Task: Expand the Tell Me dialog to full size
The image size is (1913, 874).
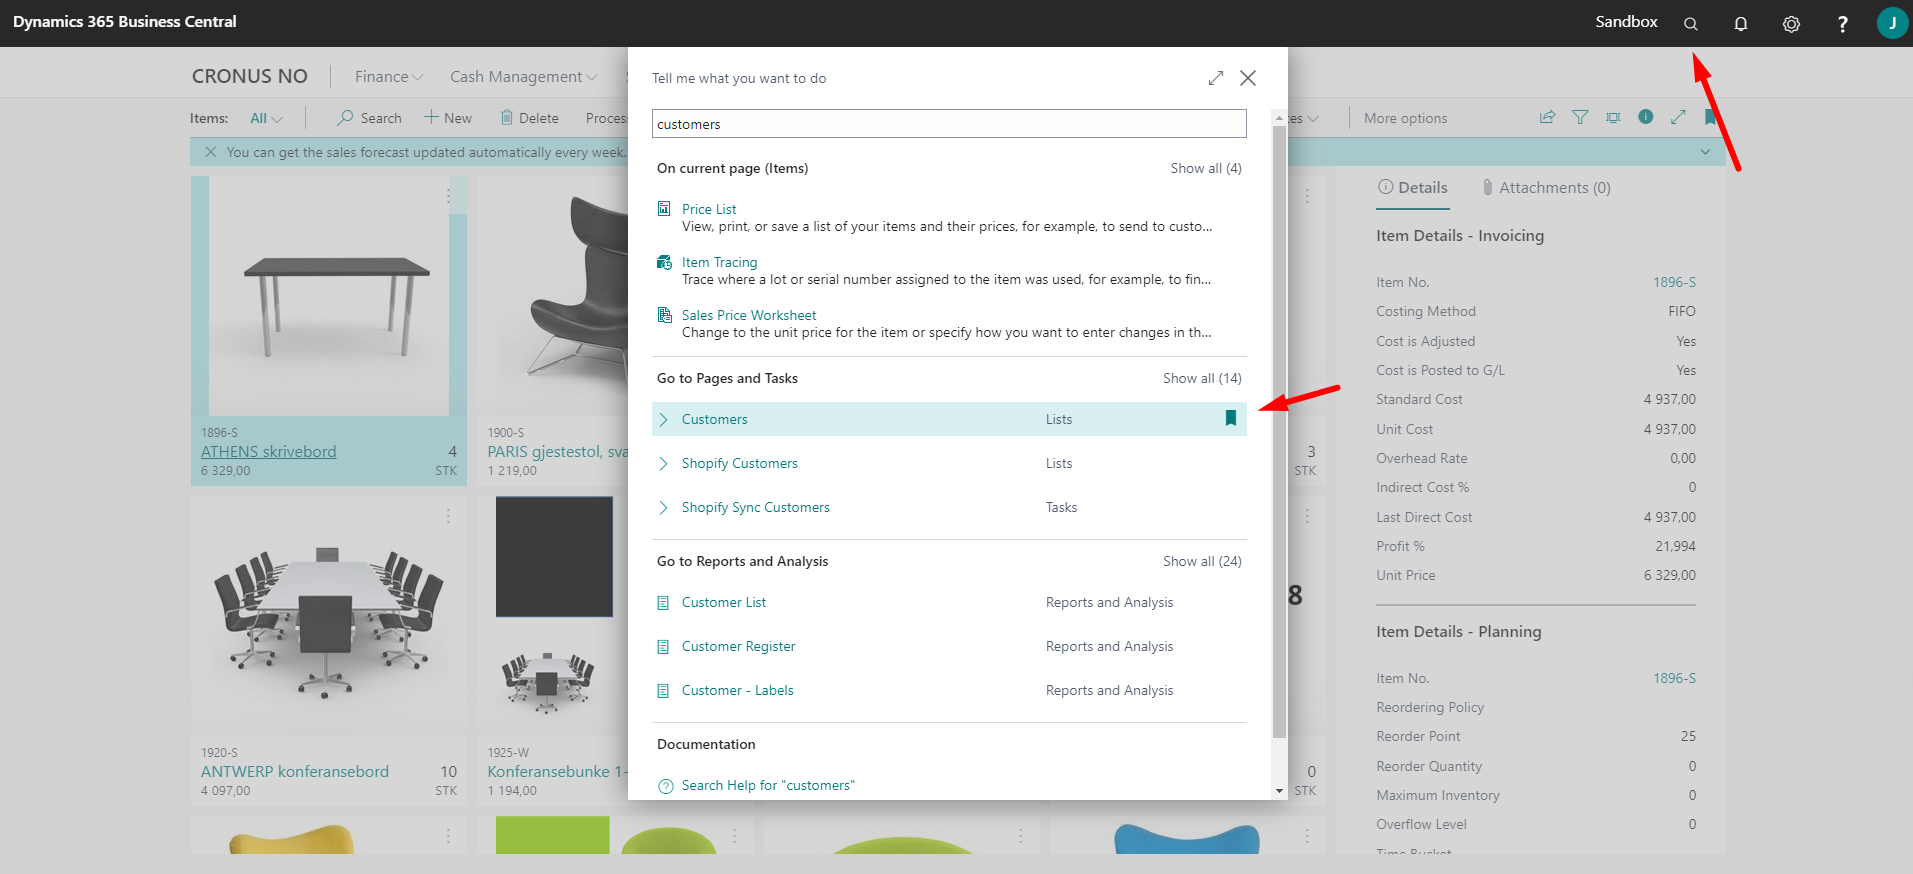Action: [1215, 78]
